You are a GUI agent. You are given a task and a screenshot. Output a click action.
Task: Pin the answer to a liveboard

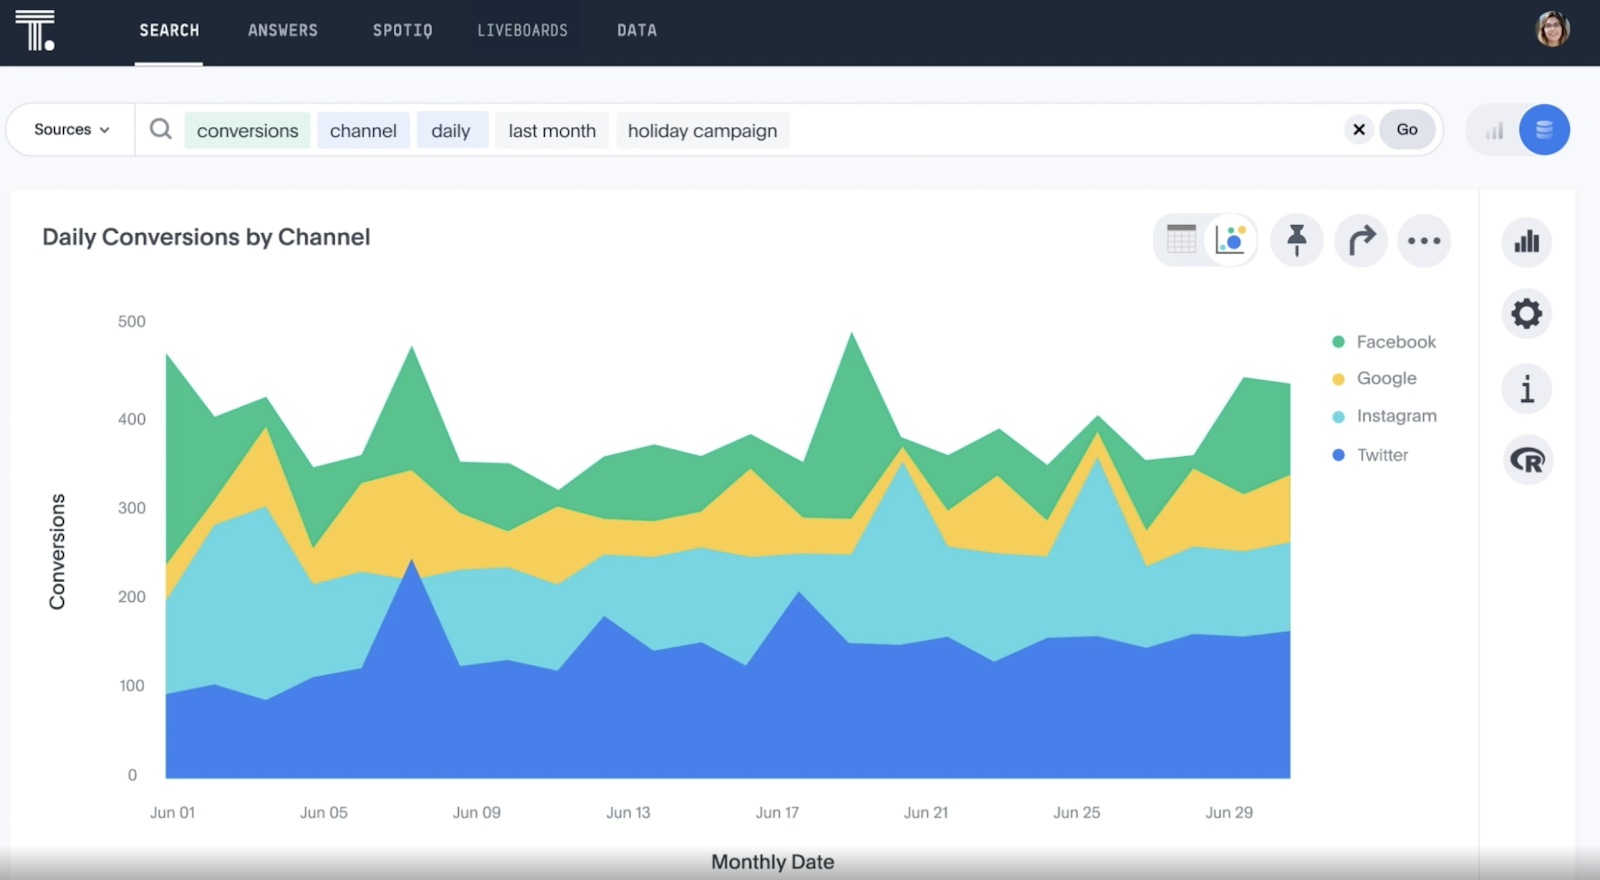click(1296, 240)
